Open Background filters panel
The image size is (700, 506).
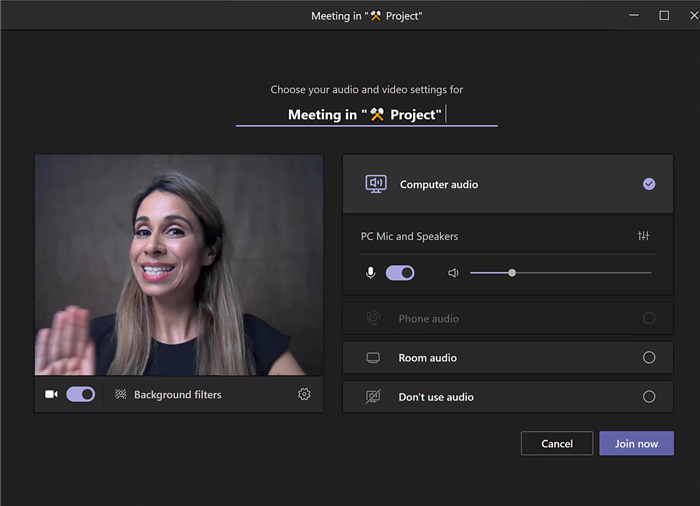tap(177, 394)
